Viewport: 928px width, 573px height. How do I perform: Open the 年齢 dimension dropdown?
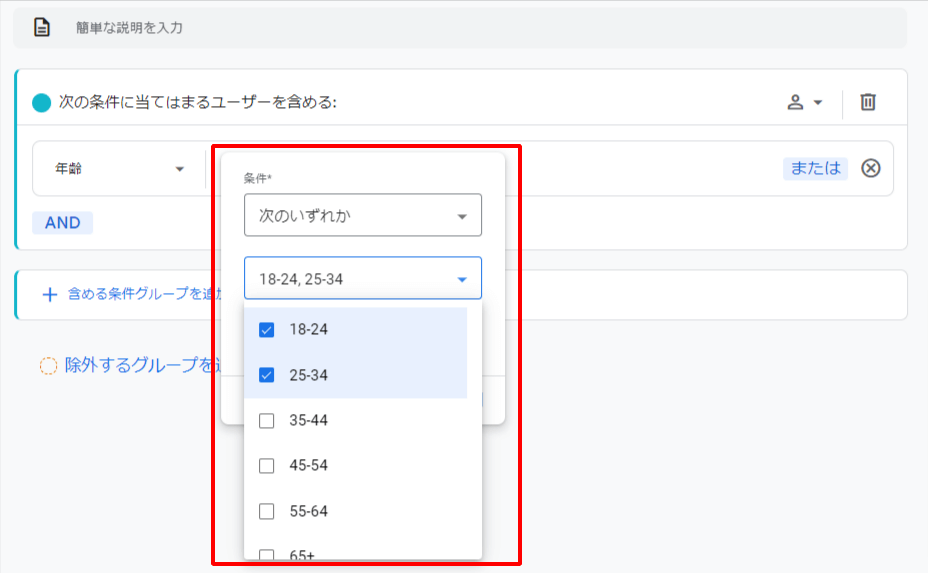click(118, 169)
